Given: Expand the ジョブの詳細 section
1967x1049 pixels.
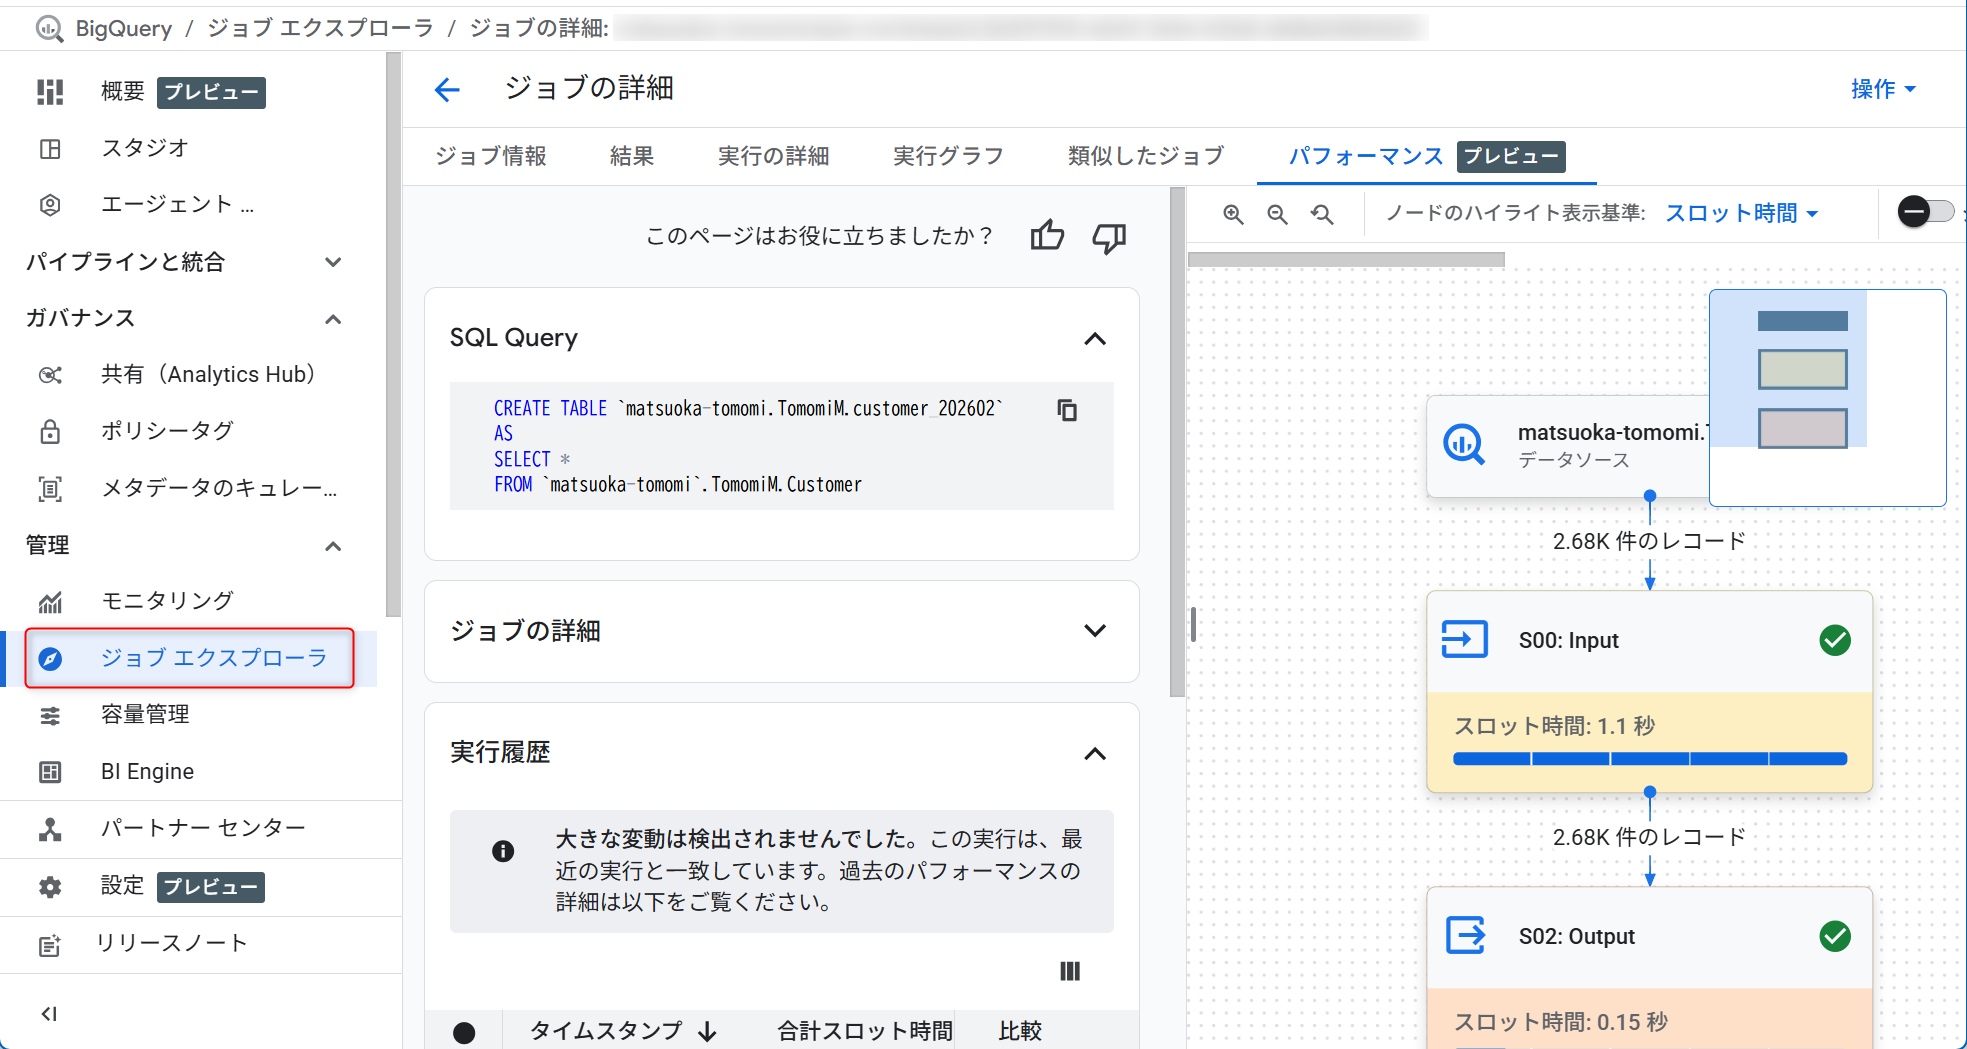Looking at the screenshot, I should coord(1095,631).
